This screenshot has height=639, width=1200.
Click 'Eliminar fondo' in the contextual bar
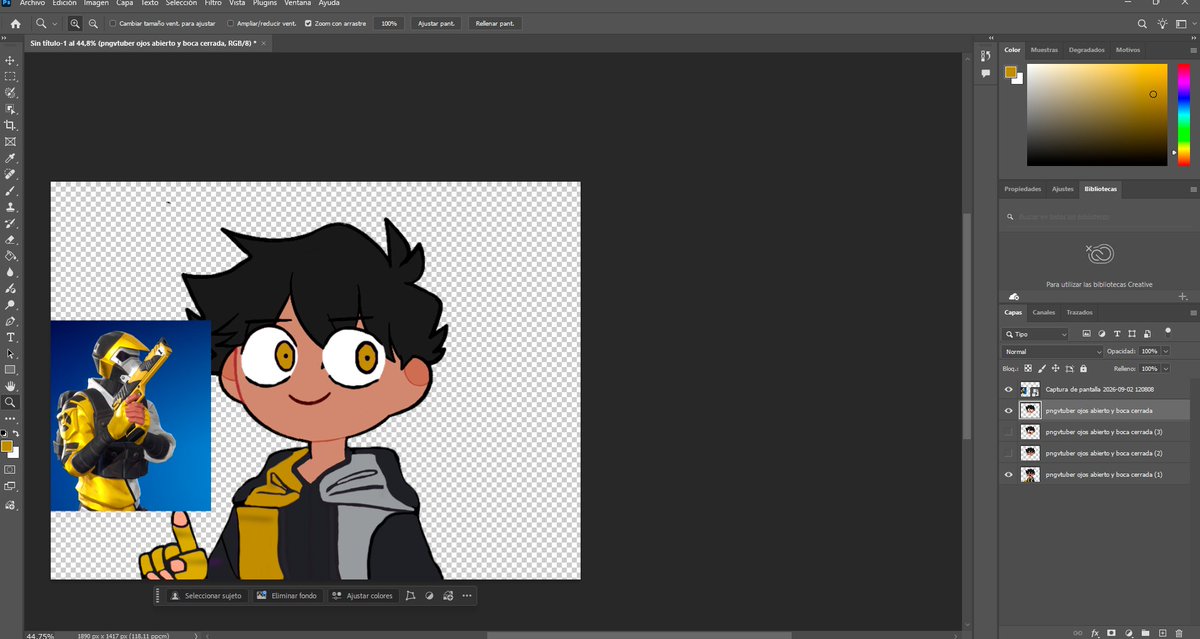pos(286,596)
